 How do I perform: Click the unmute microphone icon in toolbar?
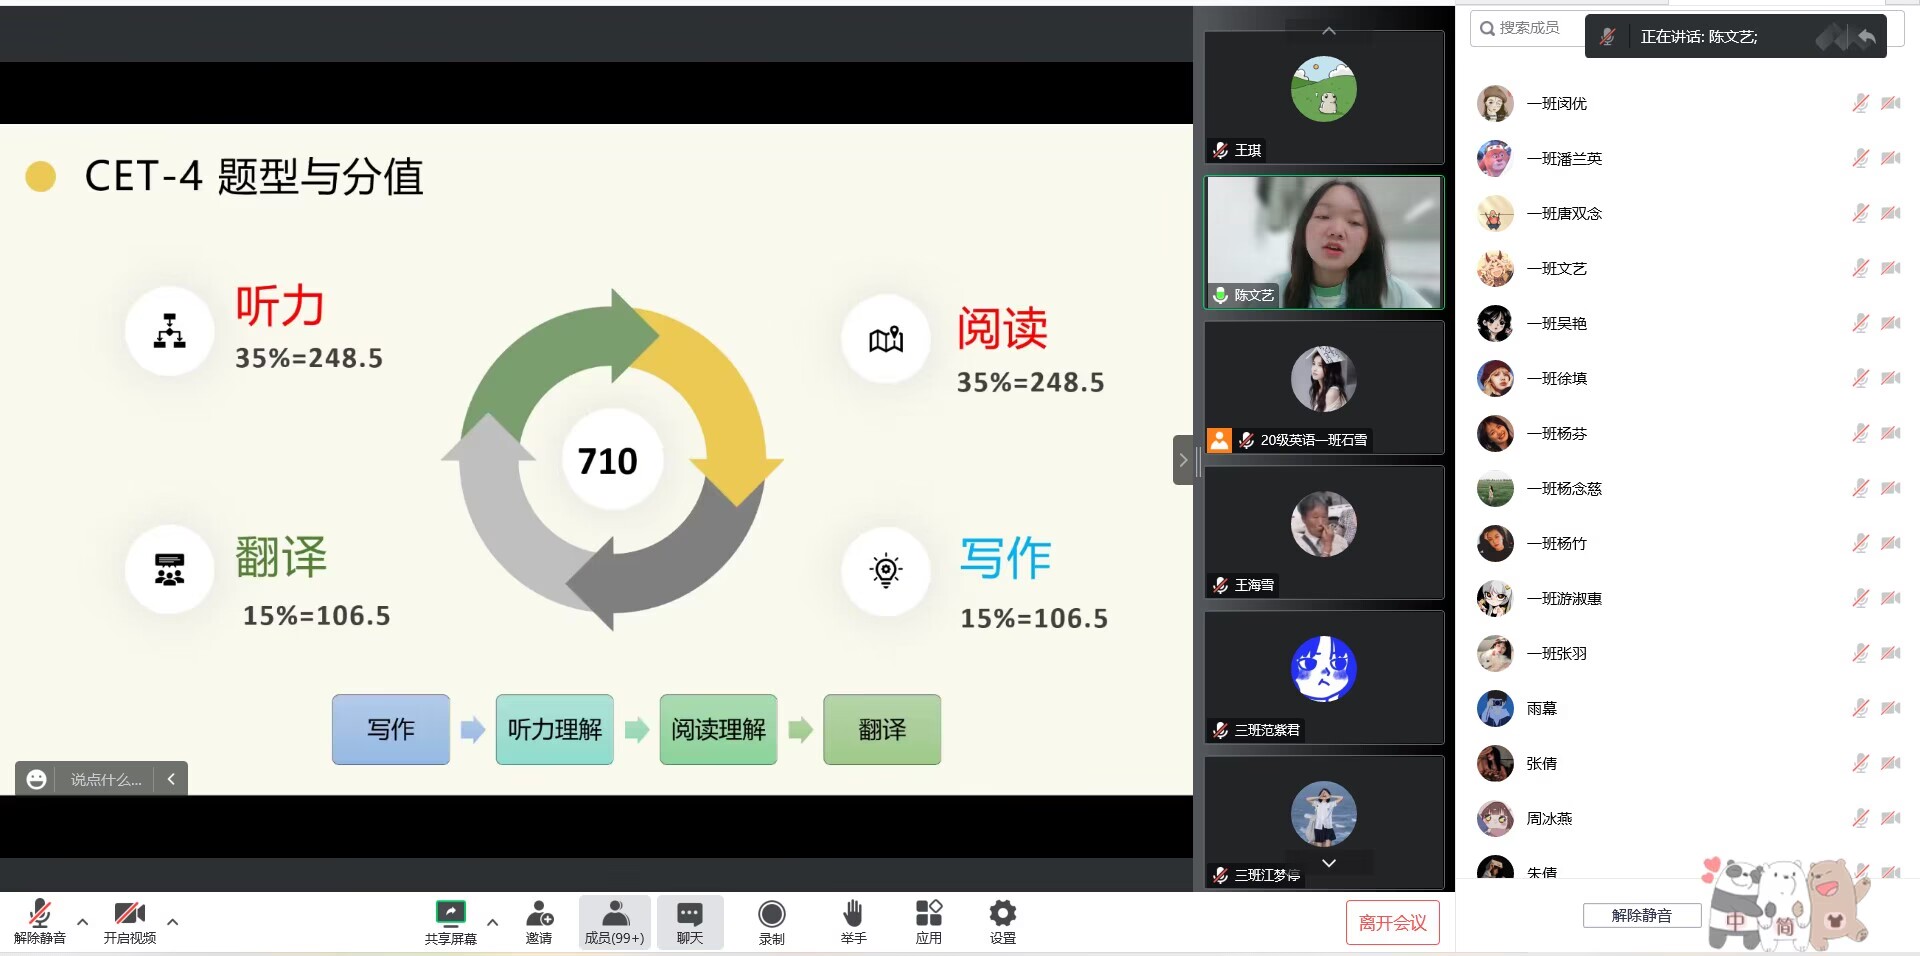click(40, 913)
